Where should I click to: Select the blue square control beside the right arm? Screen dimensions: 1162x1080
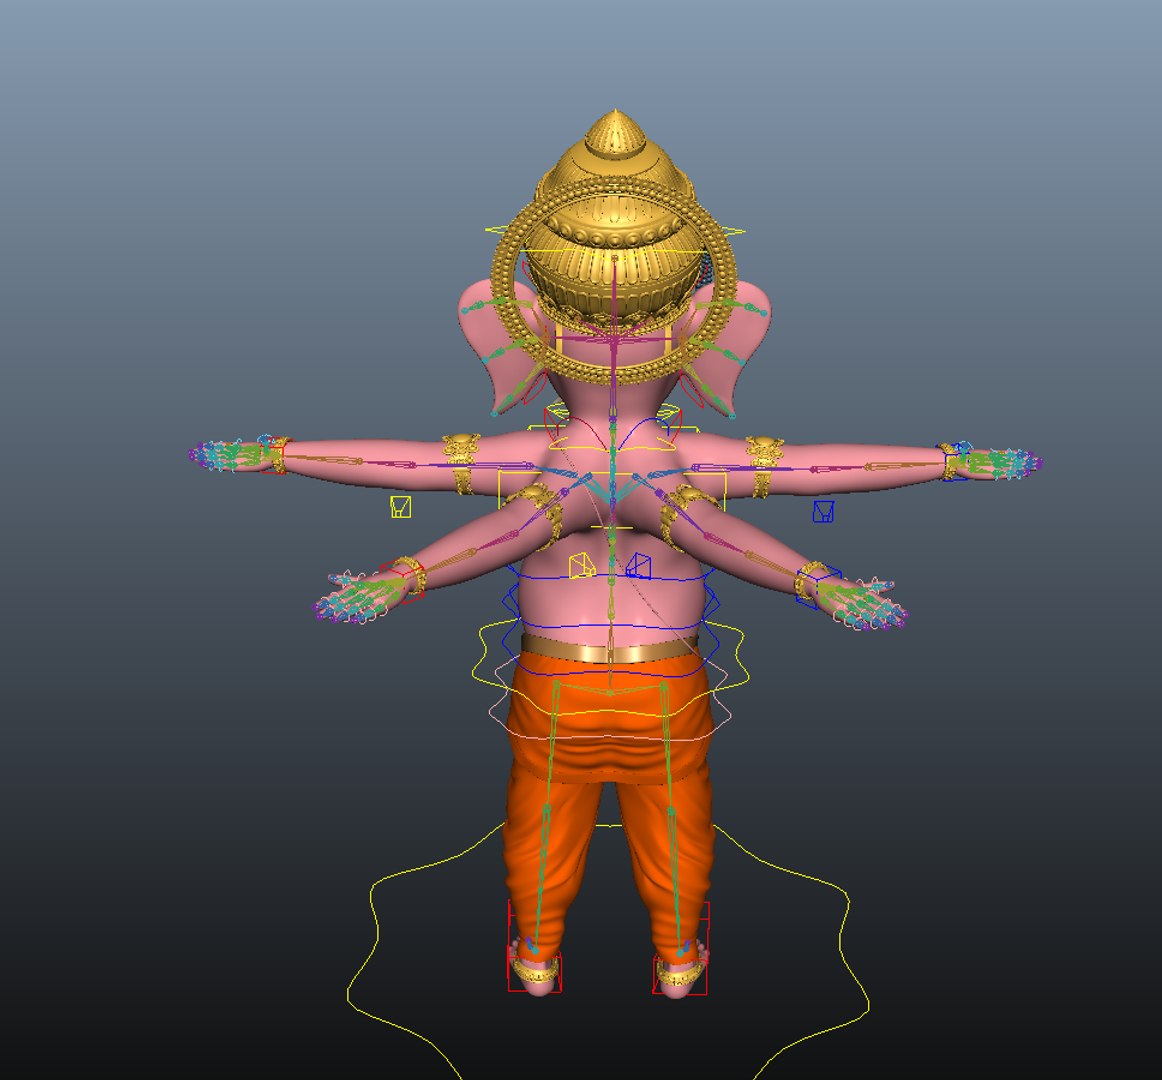[x=823, y=511]
